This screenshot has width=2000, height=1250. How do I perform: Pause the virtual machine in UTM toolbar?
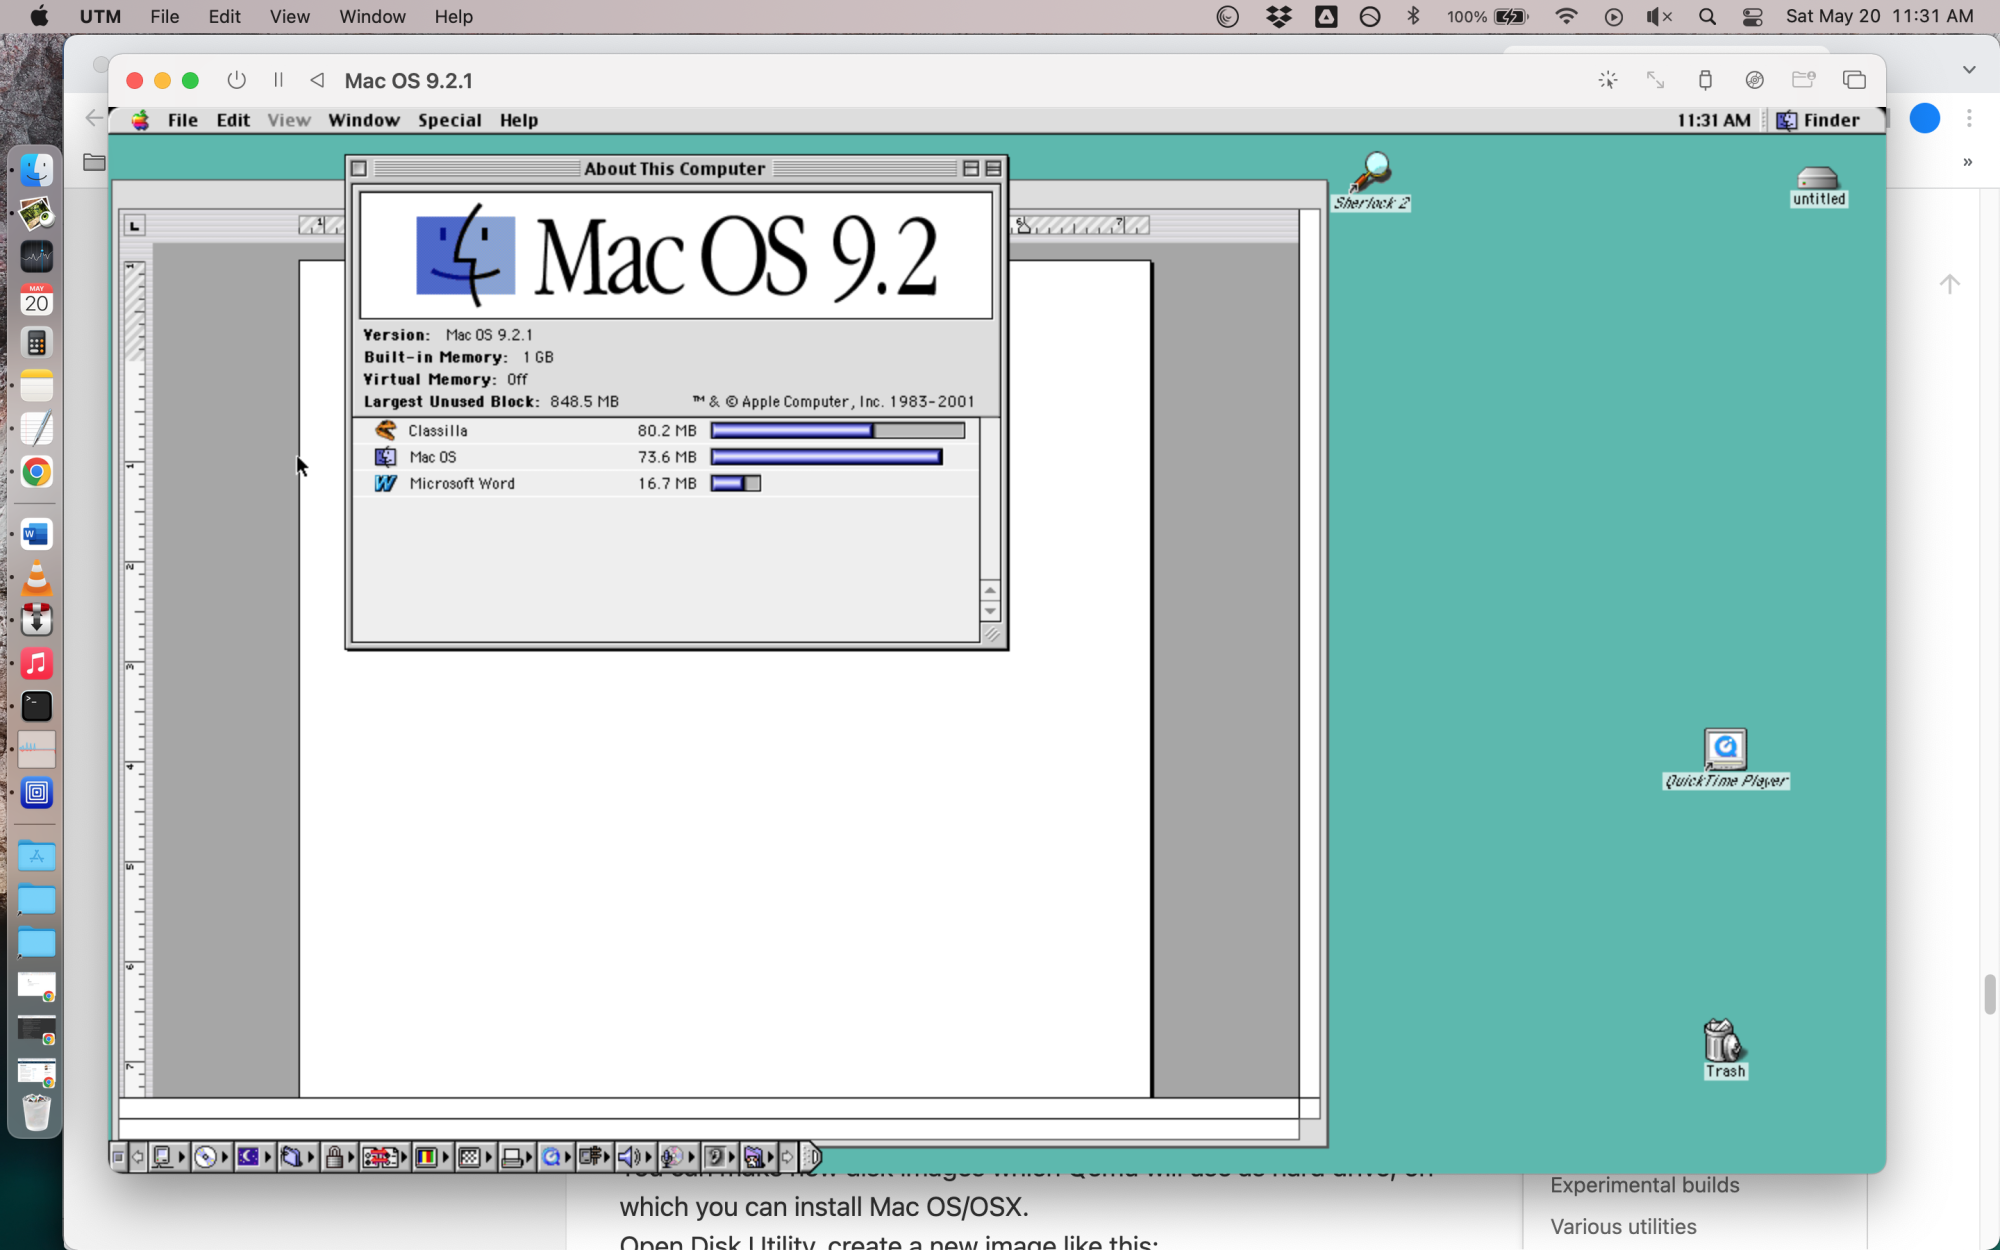point(278,80)
